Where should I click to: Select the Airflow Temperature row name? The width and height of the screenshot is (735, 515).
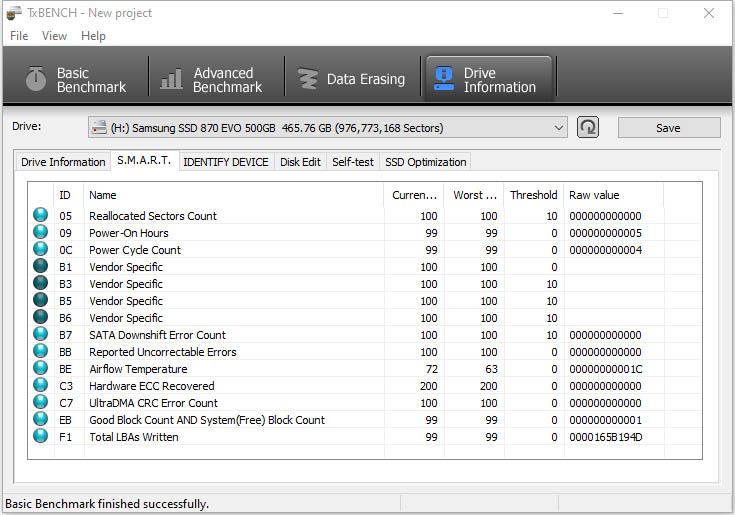[x=138, y=369]
